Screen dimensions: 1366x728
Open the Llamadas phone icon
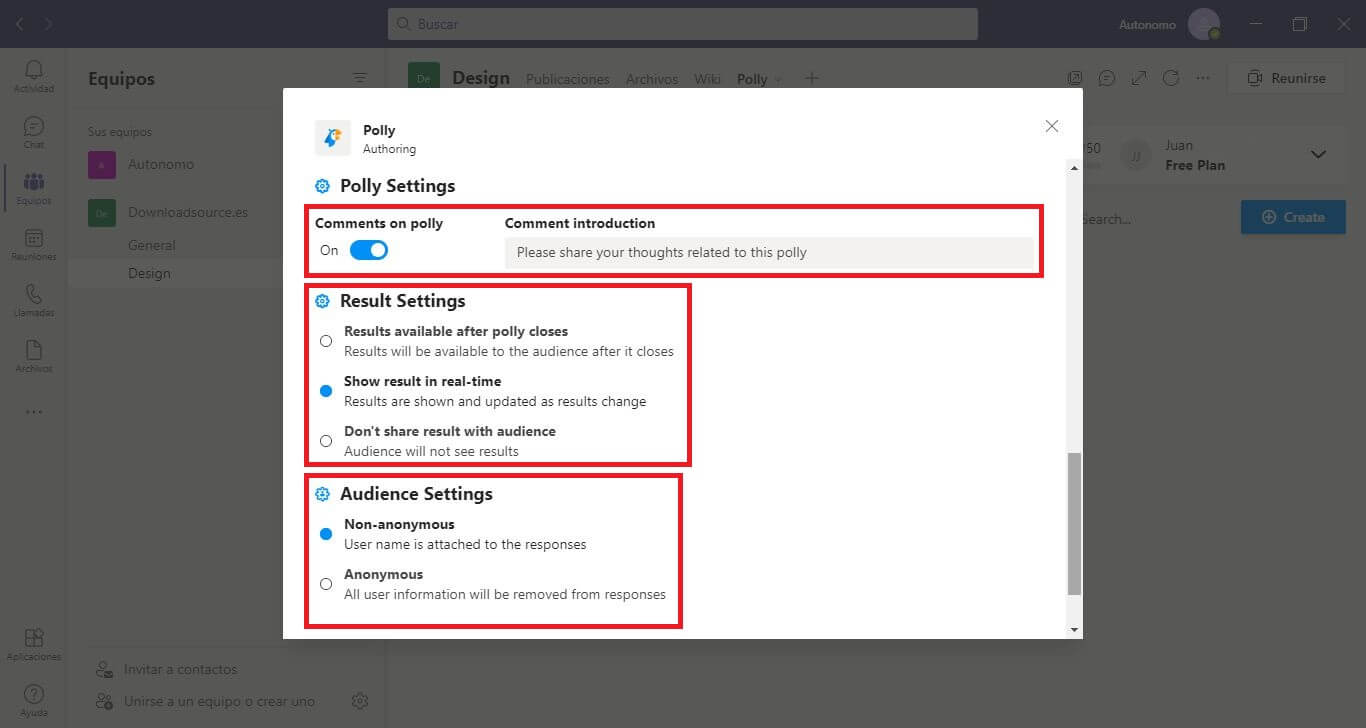(34, 294)
